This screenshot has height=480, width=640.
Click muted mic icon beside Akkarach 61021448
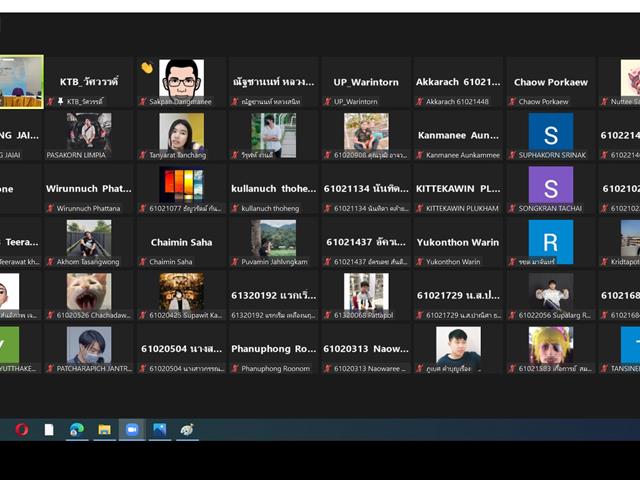[x=420, y=101]
